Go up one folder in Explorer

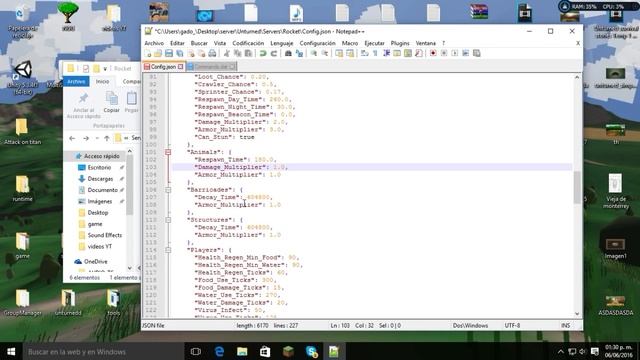click(107, 138)
